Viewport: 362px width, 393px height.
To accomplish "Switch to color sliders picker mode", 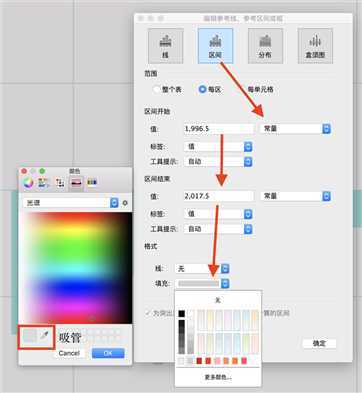I will [44, 182].
